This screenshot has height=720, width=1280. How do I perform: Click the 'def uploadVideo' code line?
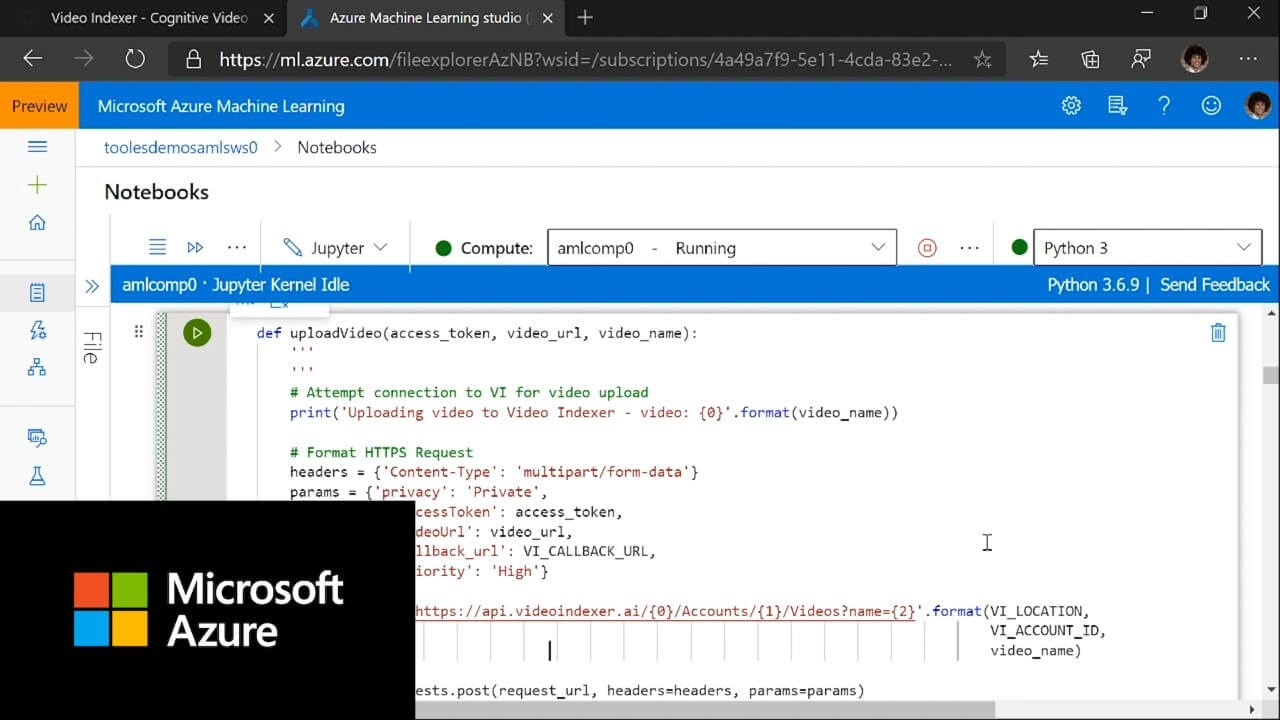click(477, 333)
